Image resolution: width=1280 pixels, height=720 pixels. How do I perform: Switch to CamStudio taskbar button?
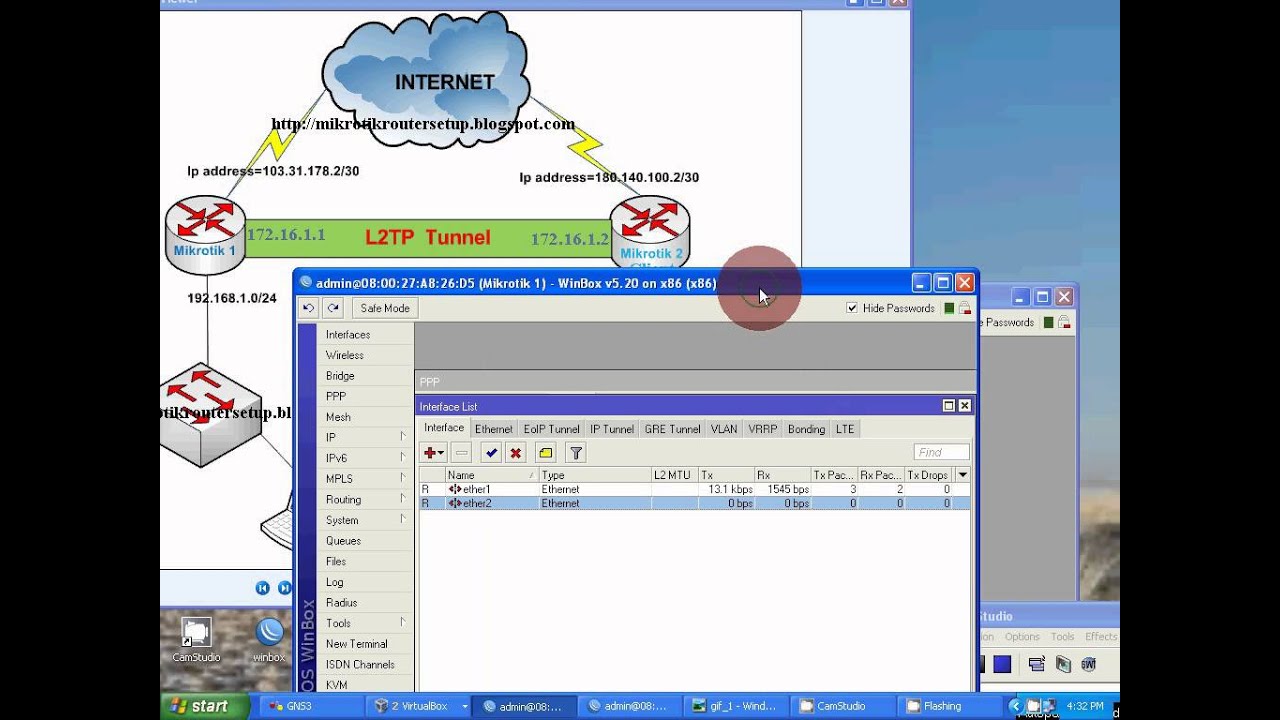point(844,706)
